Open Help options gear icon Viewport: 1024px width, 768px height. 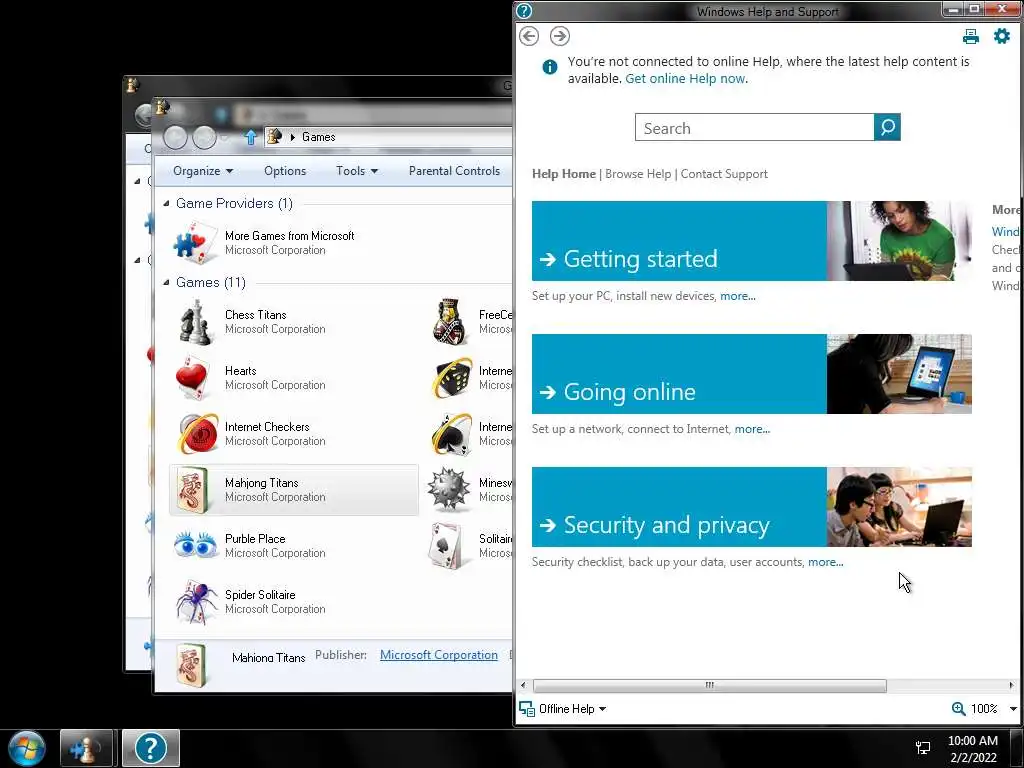pyautogui.click(x=1002, y=36)
